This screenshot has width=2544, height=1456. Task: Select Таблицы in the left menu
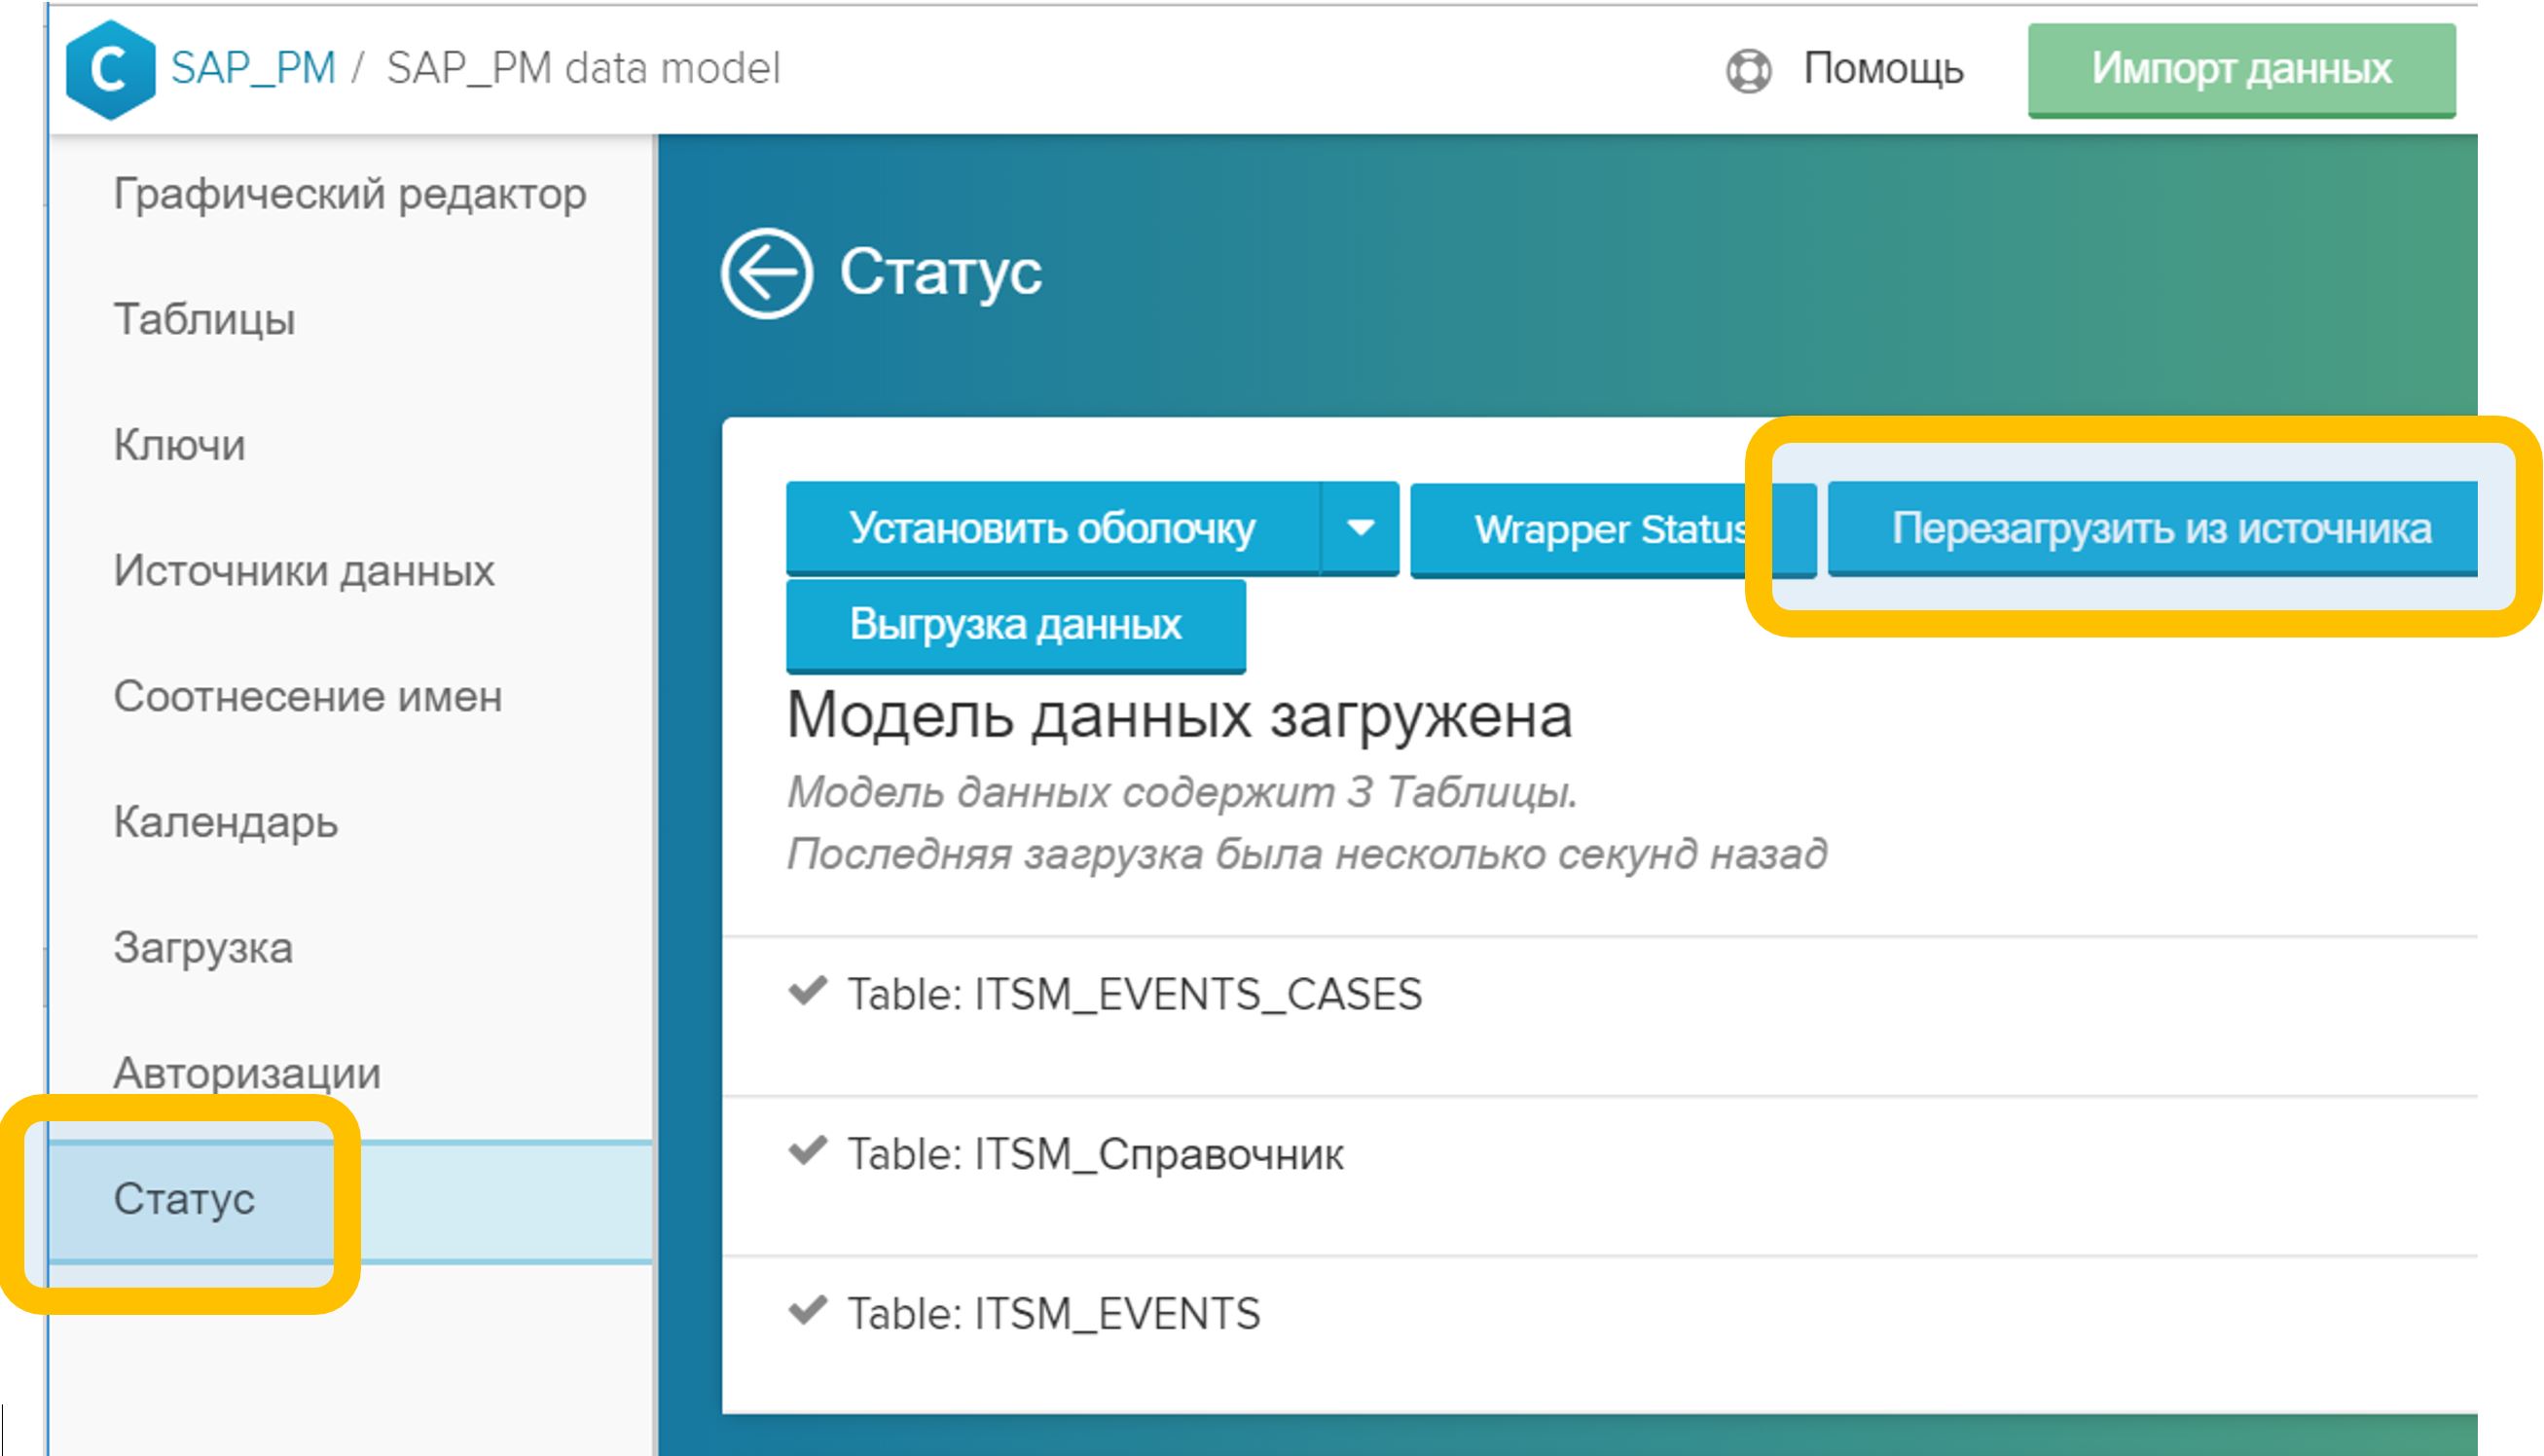point(205,320)
